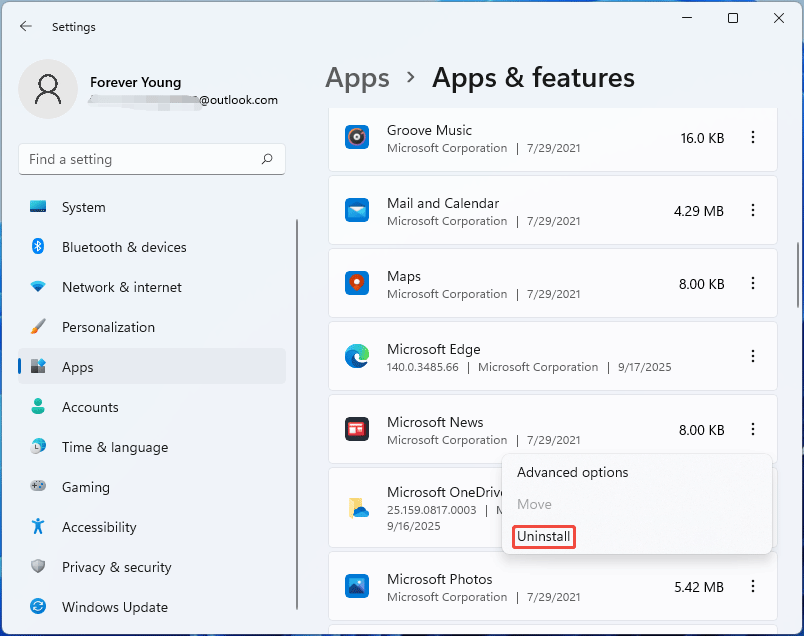Viewport: 804px width, 636px height.
Task: Select Uninstall from the context menu
Action: click(x=544, y=537)
